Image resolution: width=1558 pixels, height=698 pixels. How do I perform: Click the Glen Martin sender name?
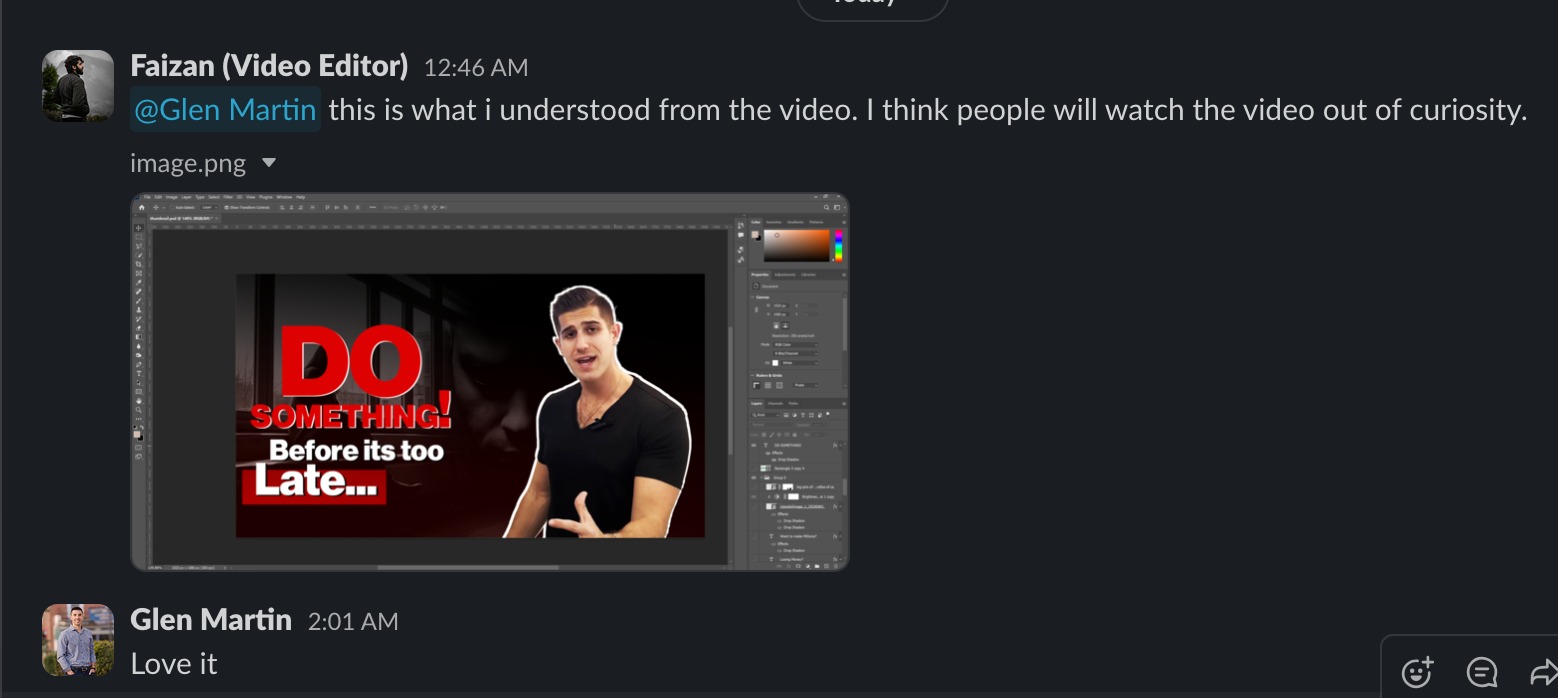tap(211, 620)
